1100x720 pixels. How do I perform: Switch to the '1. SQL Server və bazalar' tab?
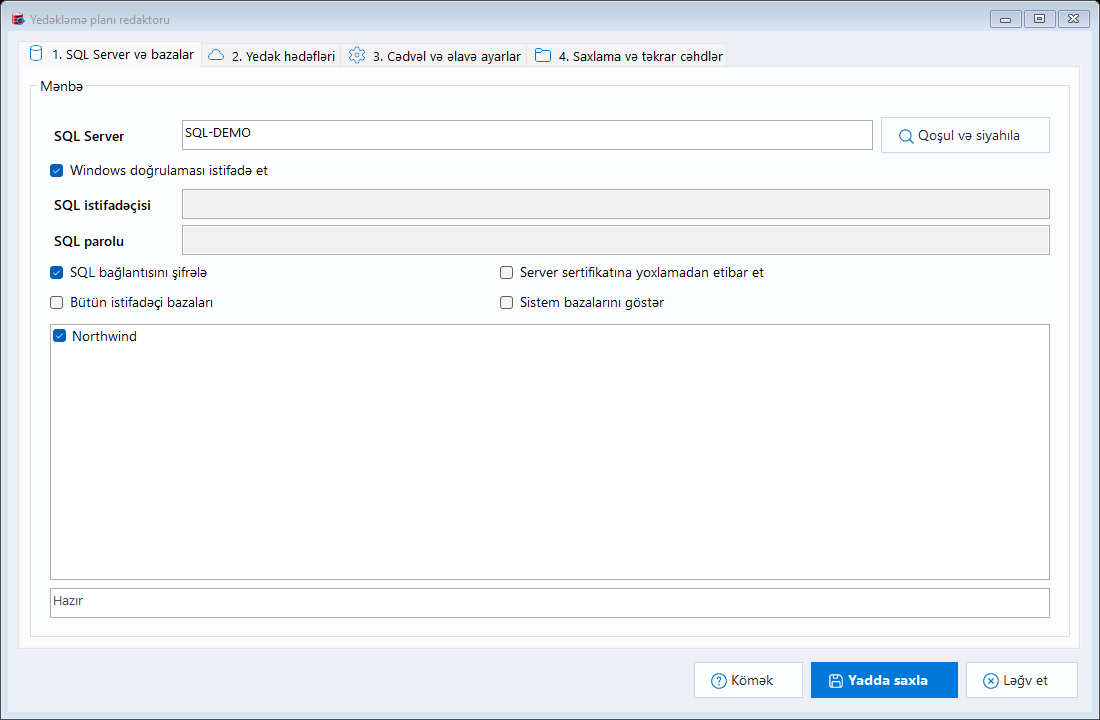tap(112, 55)
